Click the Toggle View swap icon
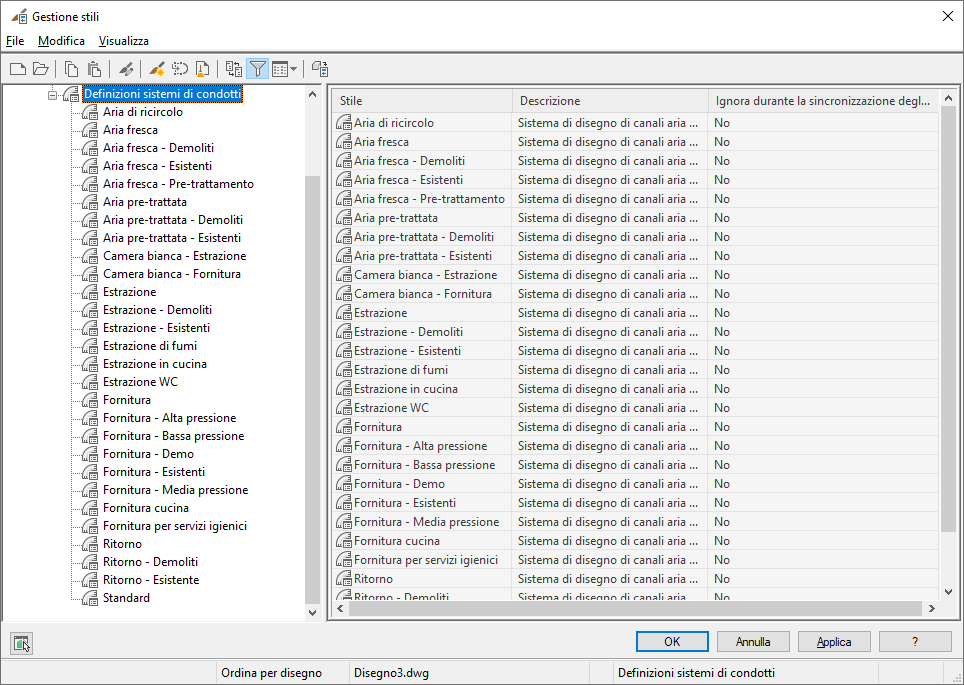The height and width of the screenshot is (685, 964). (x=234, y=69)
